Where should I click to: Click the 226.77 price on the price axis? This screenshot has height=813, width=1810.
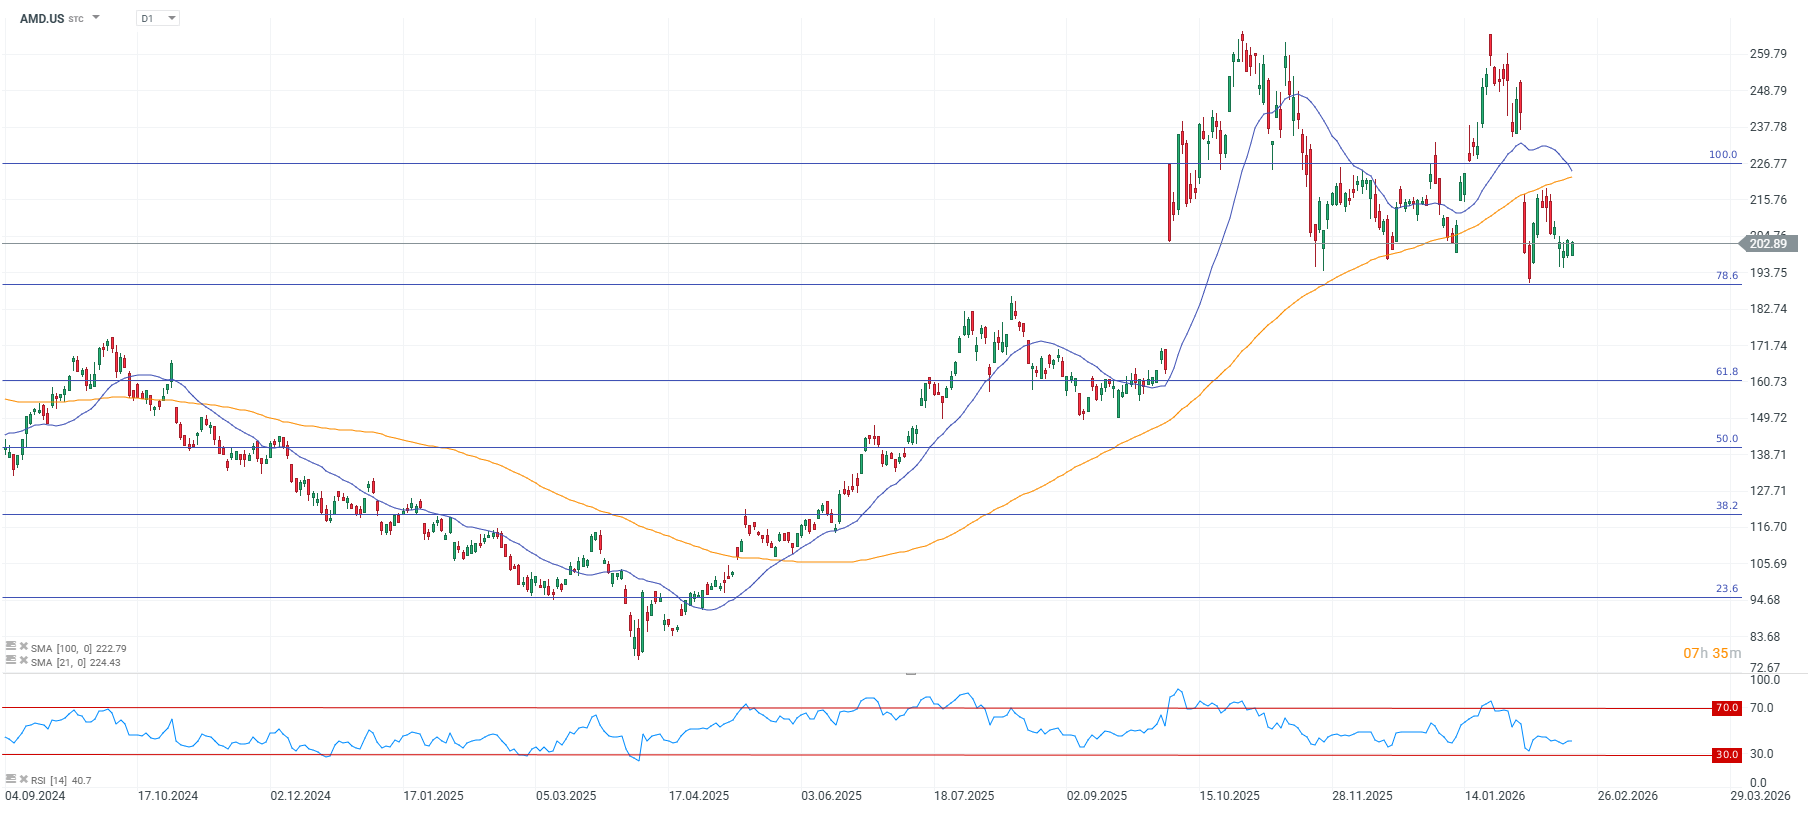1768,164
